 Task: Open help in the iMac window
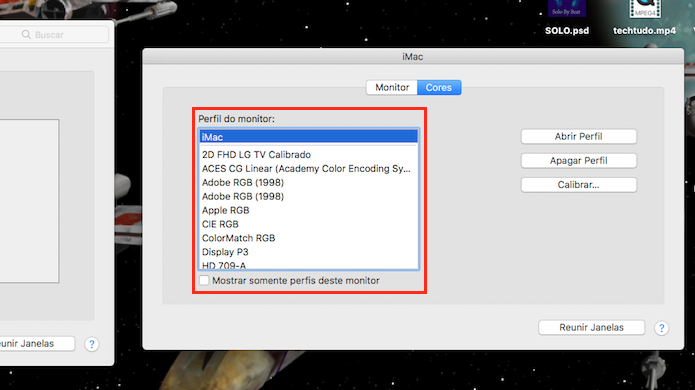(x=661, y=328)
